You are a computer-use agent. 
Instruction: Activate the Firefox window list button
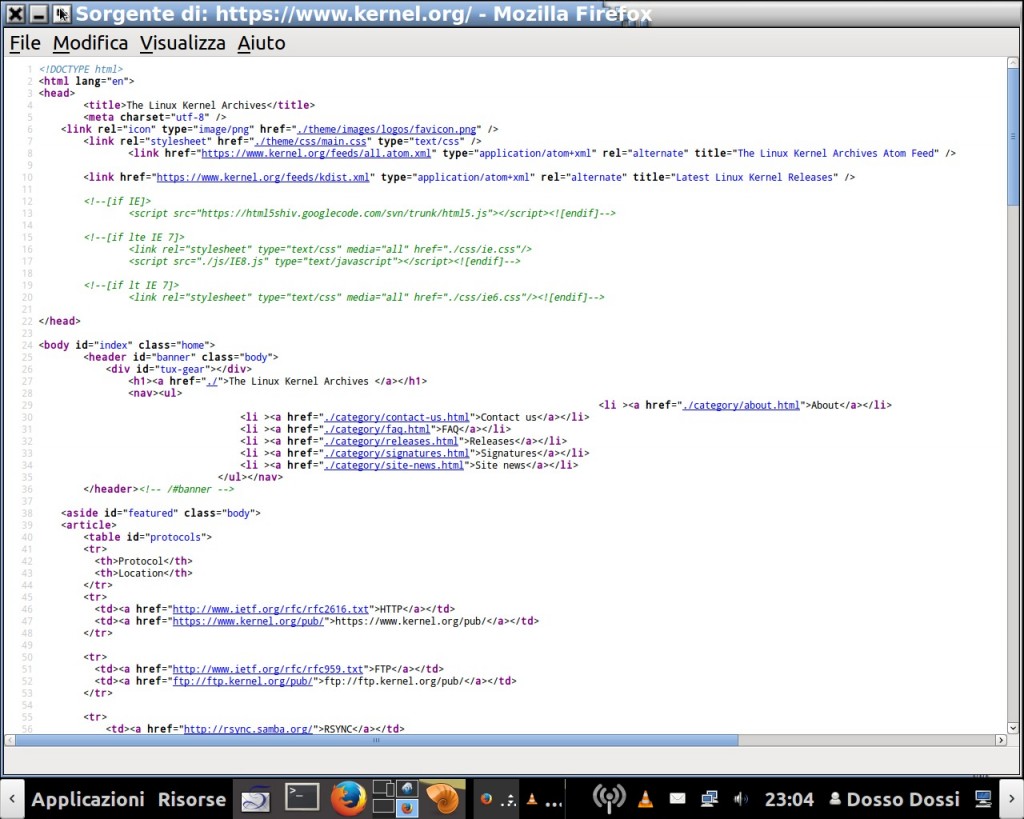point(495,799)
